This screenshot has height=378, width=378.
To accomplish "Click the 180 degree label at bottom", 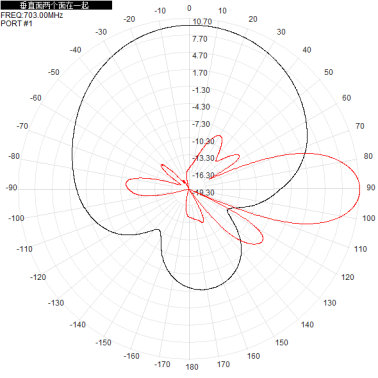I will 192,367.
